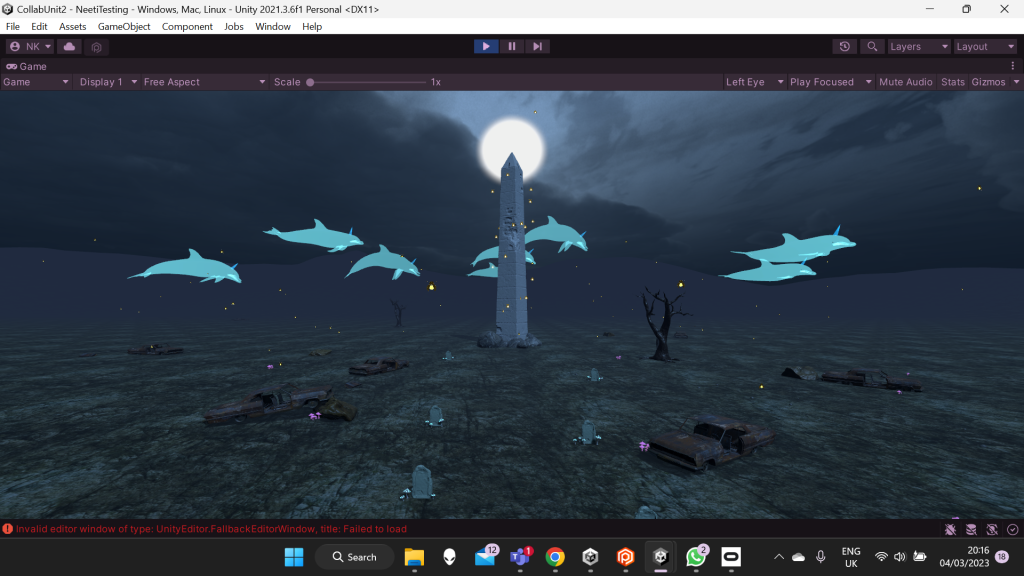Open the Mail app with 12 notifications
This screenshot has height=576, width=1024.
485,556
